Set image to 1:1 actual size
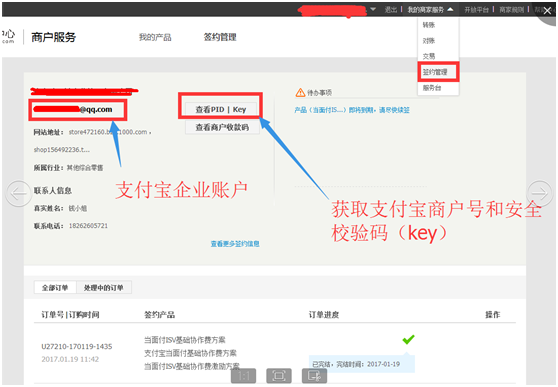 click(x=243, y=376)
